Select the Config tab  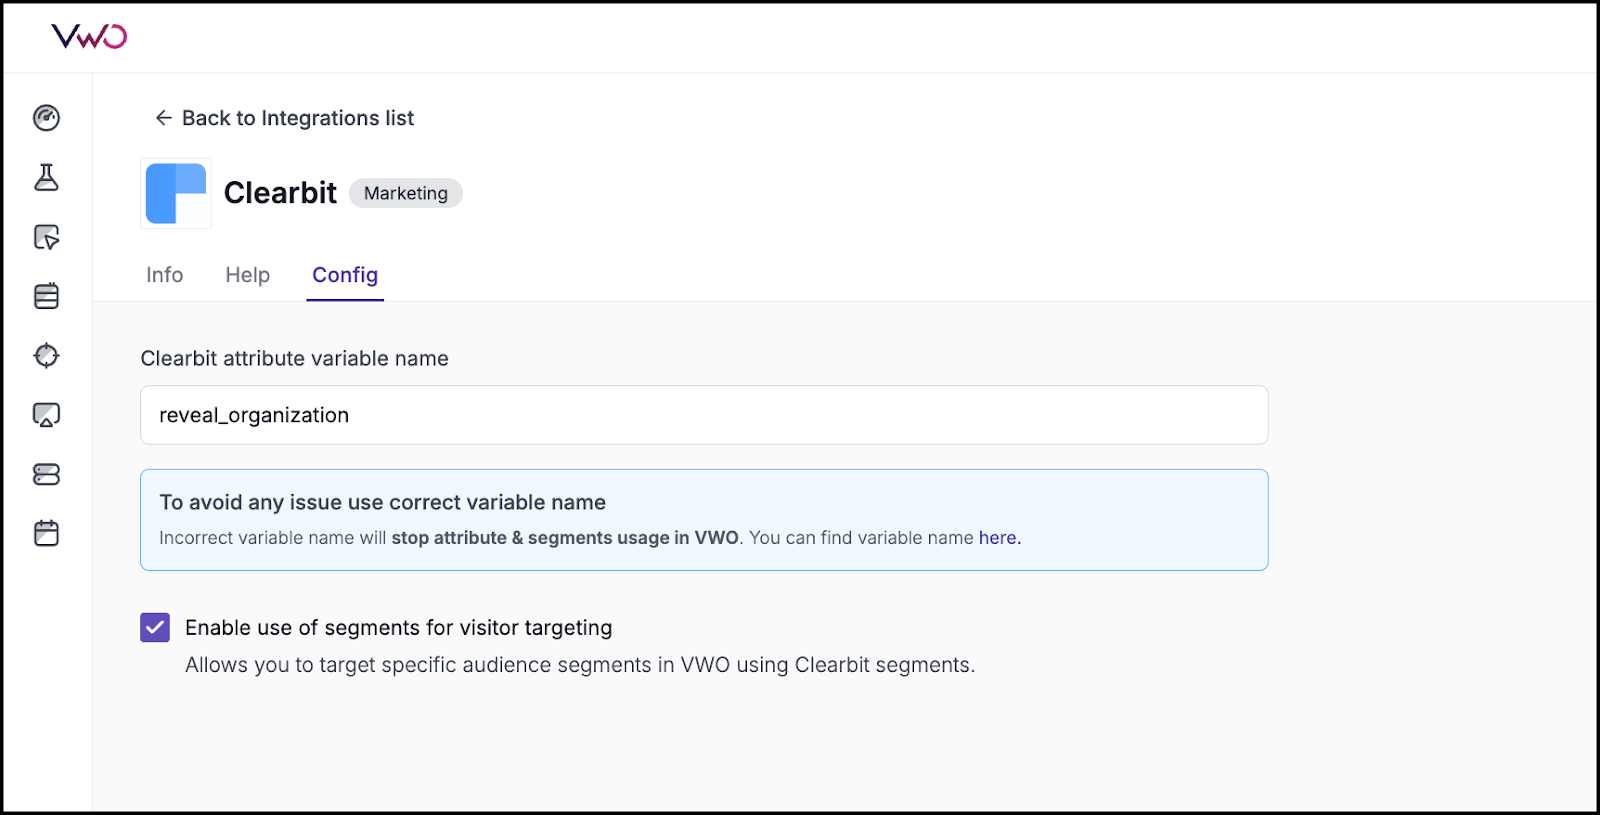click(345, 275)
